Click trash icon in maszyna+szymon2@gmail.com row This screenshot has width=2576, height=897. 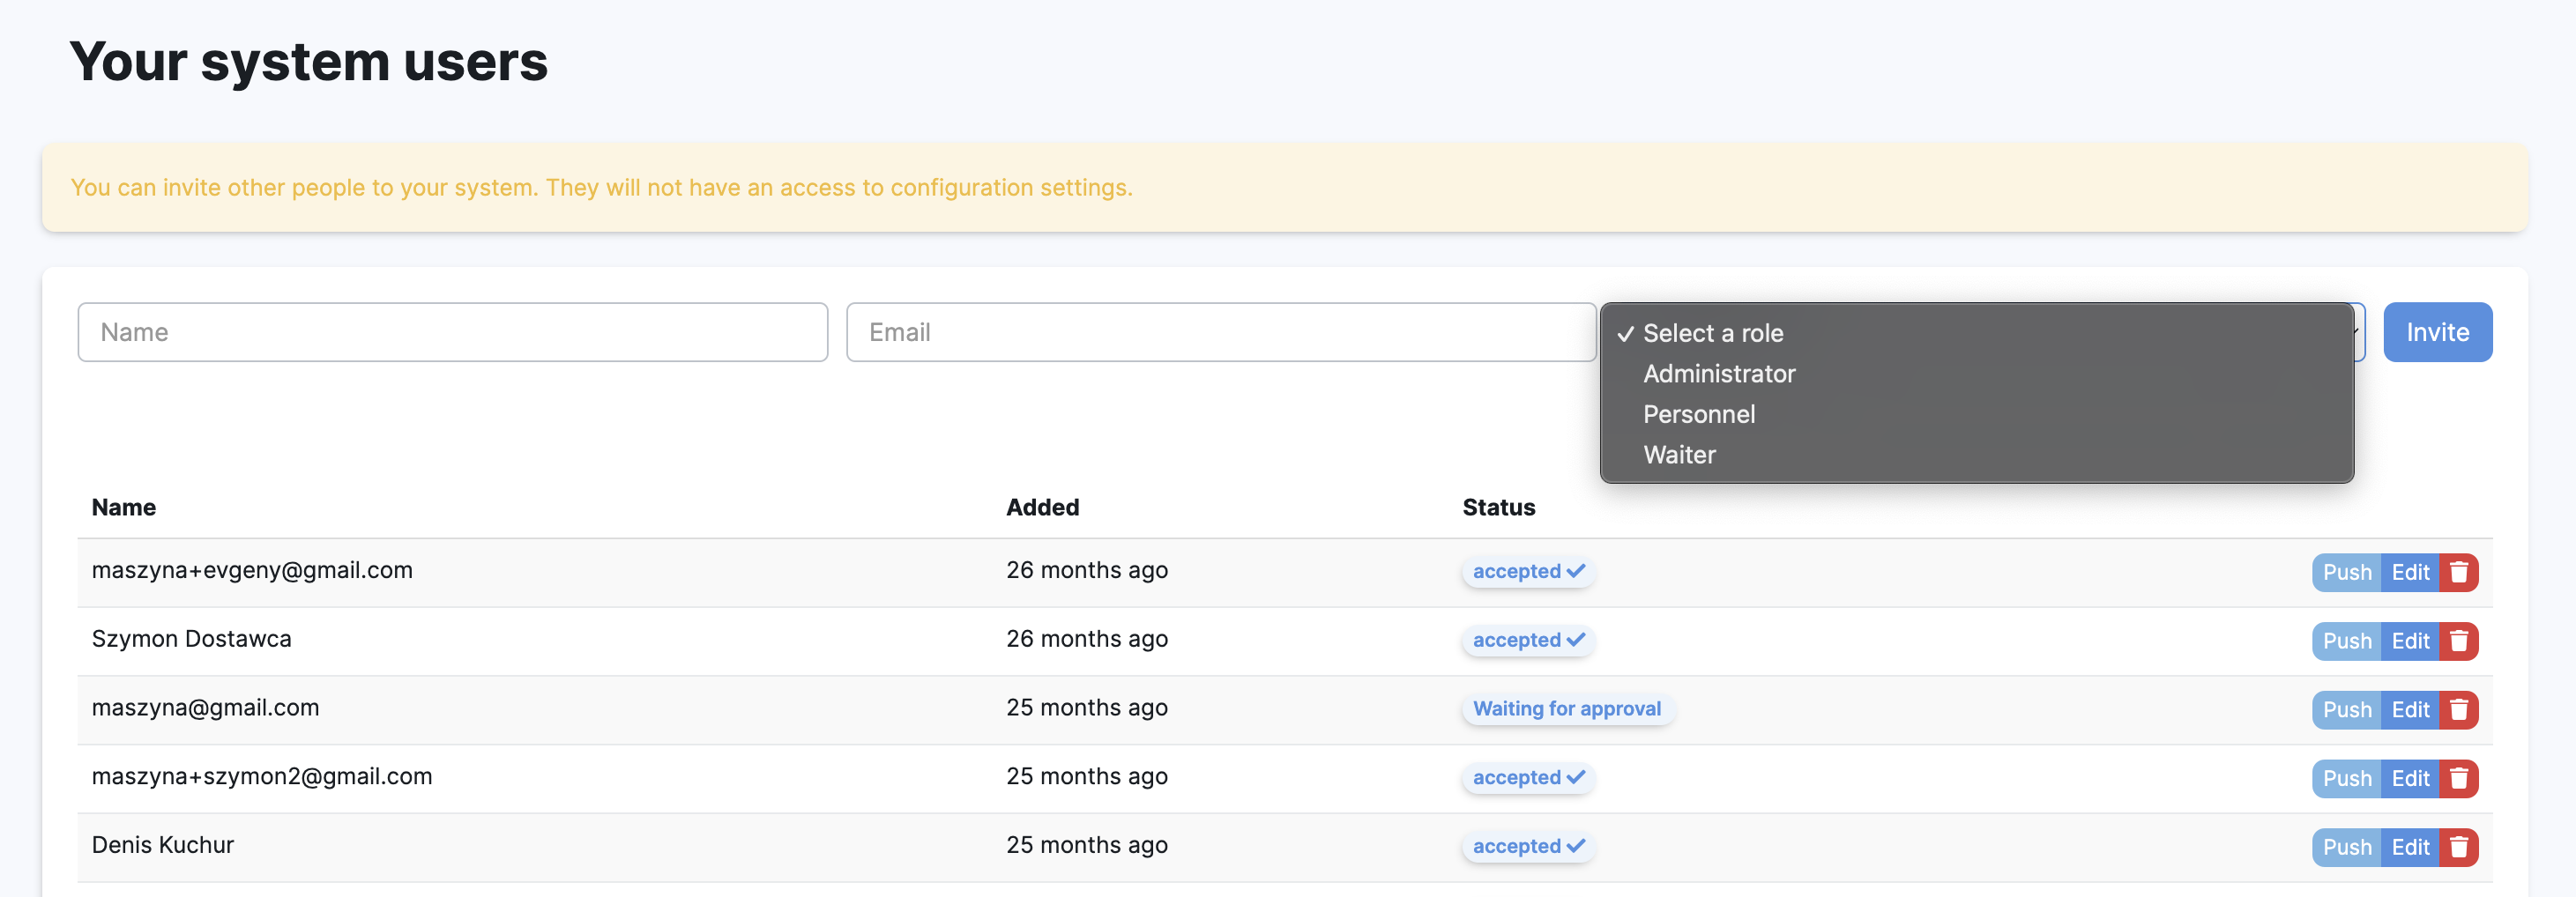(x=2458, y=779)
